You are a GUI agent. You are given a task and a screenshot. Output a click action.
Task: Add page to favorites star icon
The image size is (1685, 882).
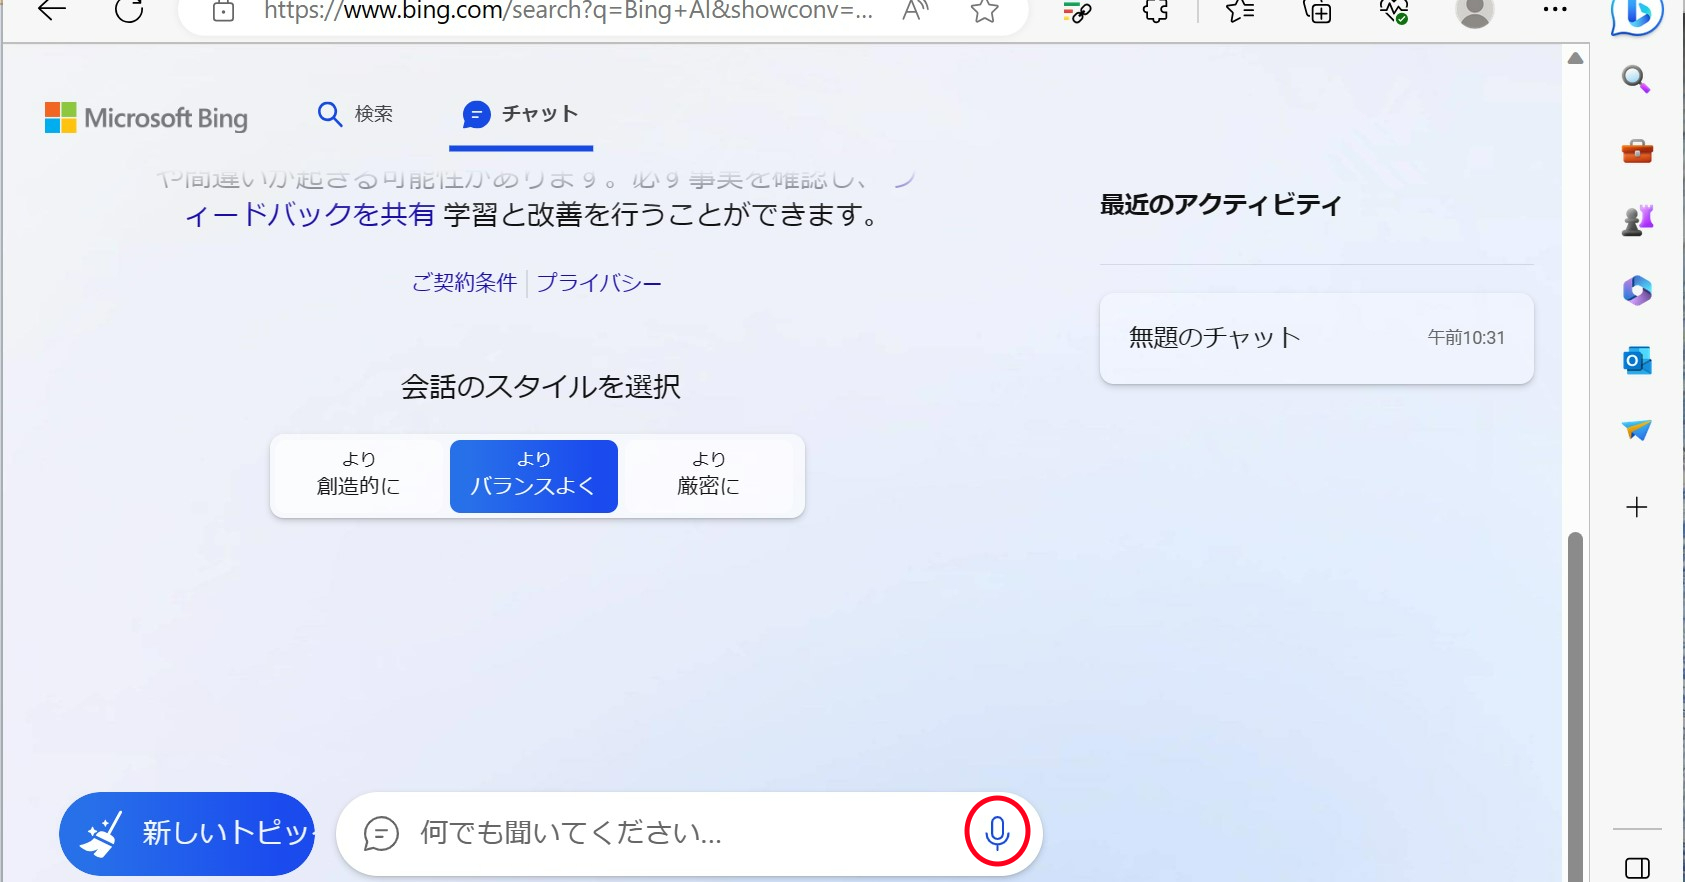point(985,11)
